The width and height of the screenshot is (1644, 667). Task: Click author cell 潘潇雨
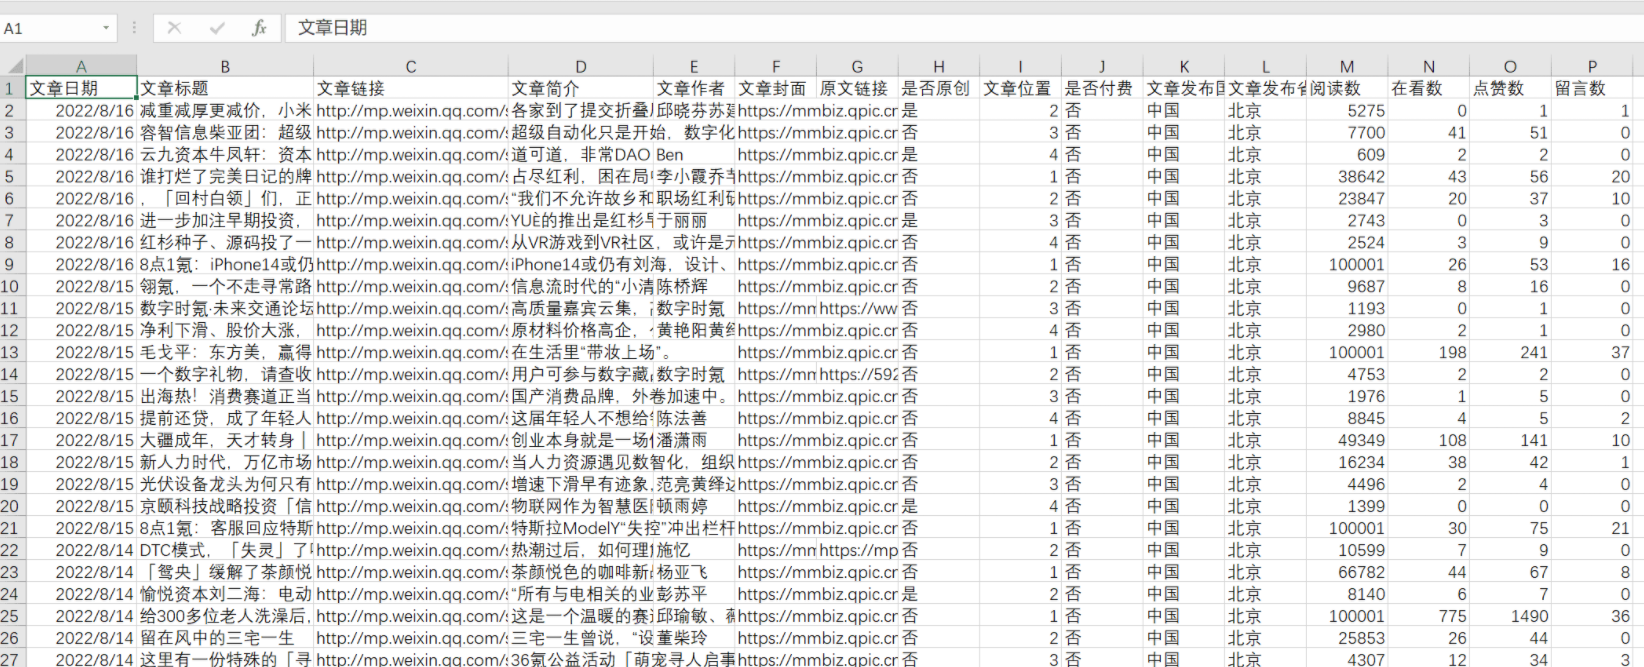click(x=694, y=440)
